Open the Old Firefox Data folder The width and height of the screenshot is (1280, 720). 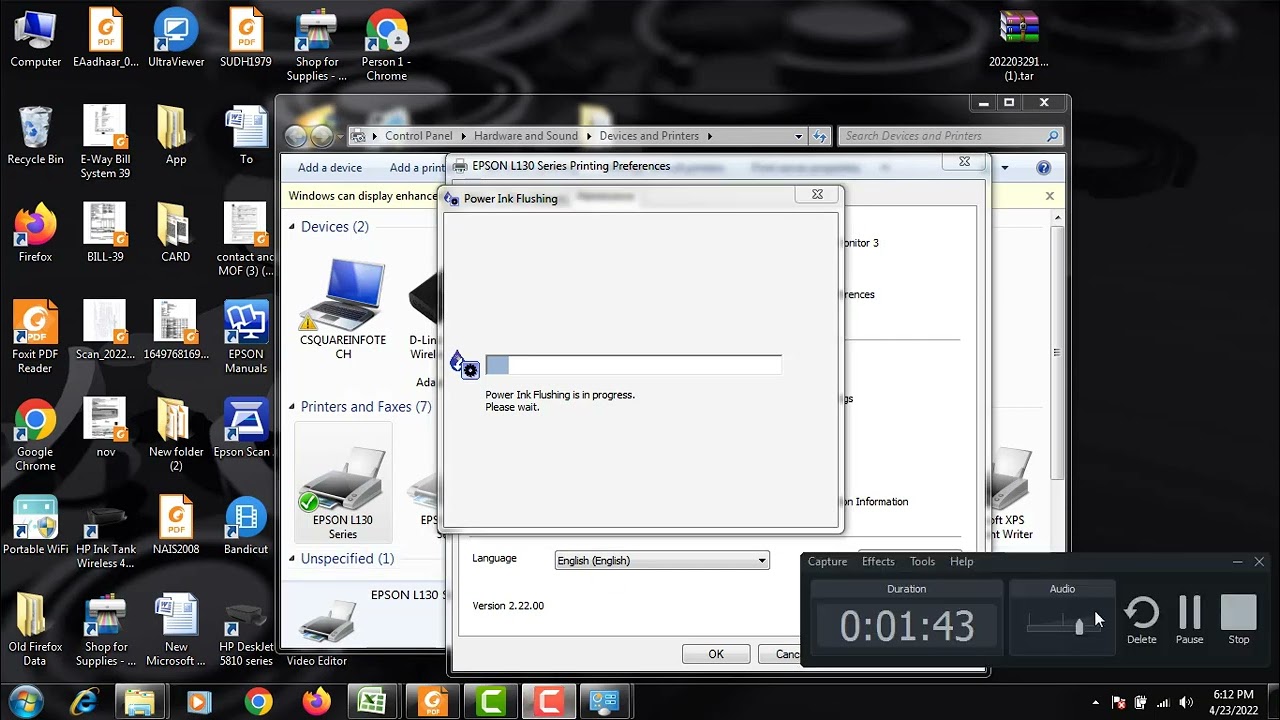(x=35, y=630)
